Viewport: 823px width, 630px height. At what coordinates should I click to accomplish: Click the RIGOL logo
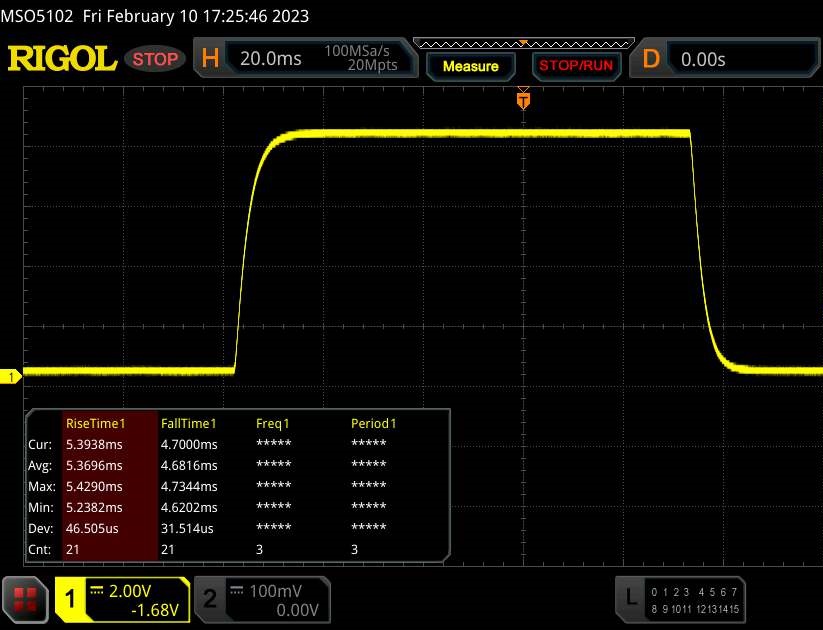pos(62,59)
